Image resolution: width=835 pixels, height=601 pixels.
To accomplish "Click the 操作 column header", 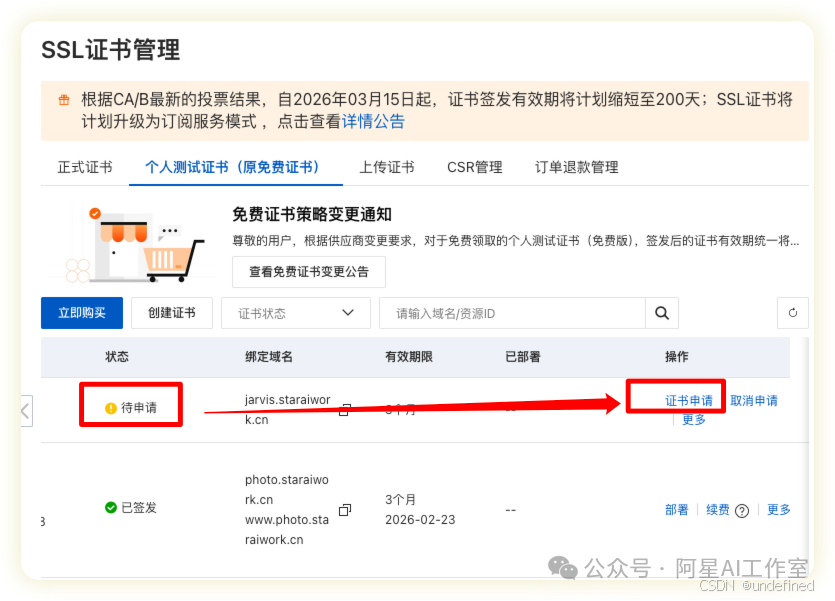I will coord(676,357).
